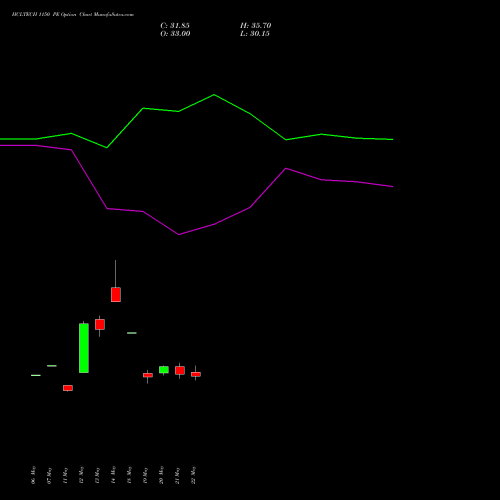Click the chart title text at top left

(x=73, y=15)
